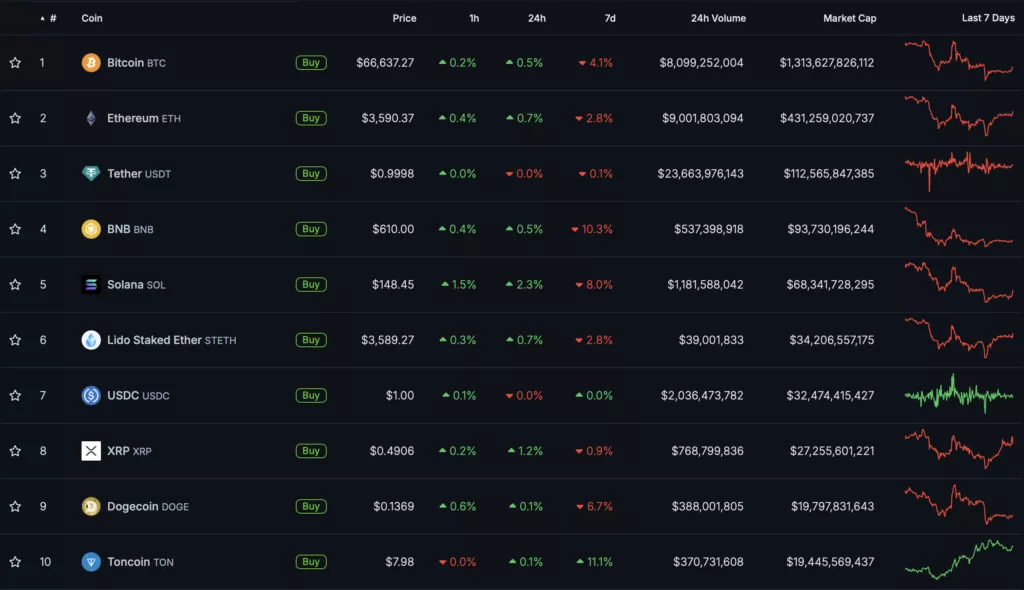Buy BNB via its Buy button
Screen dimensions: 1024x590
(311, 229)
